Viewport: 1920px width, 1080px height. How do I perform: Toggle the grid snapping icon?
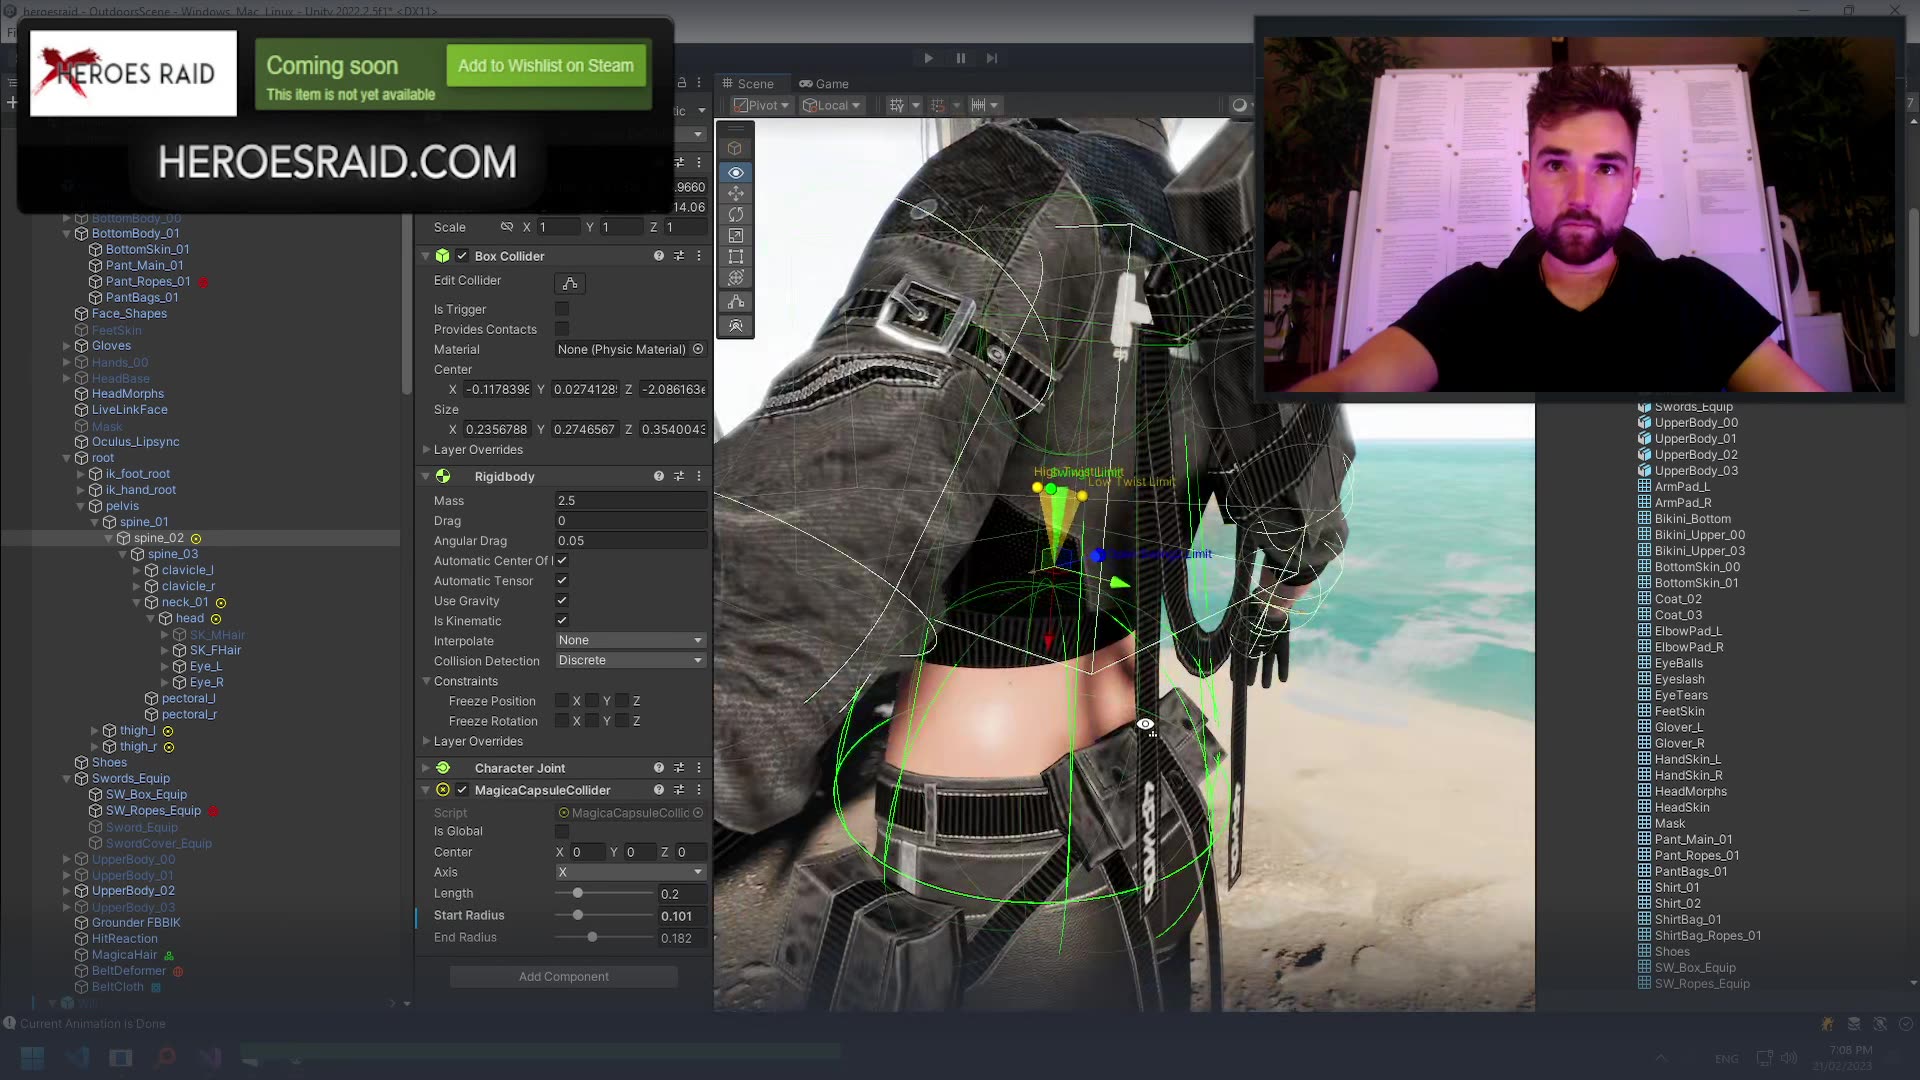[x=897, y=105]
